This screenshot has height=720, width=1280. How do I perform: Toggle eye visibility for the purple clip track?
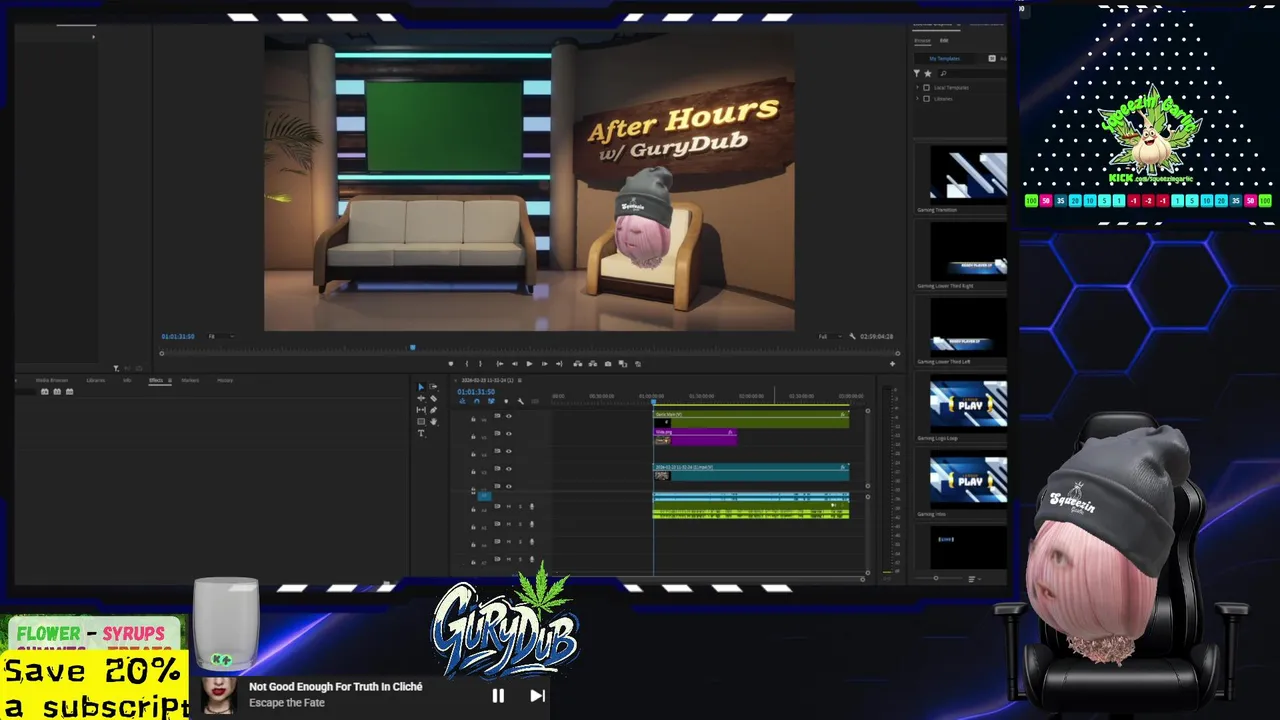[x=509, y=434]
